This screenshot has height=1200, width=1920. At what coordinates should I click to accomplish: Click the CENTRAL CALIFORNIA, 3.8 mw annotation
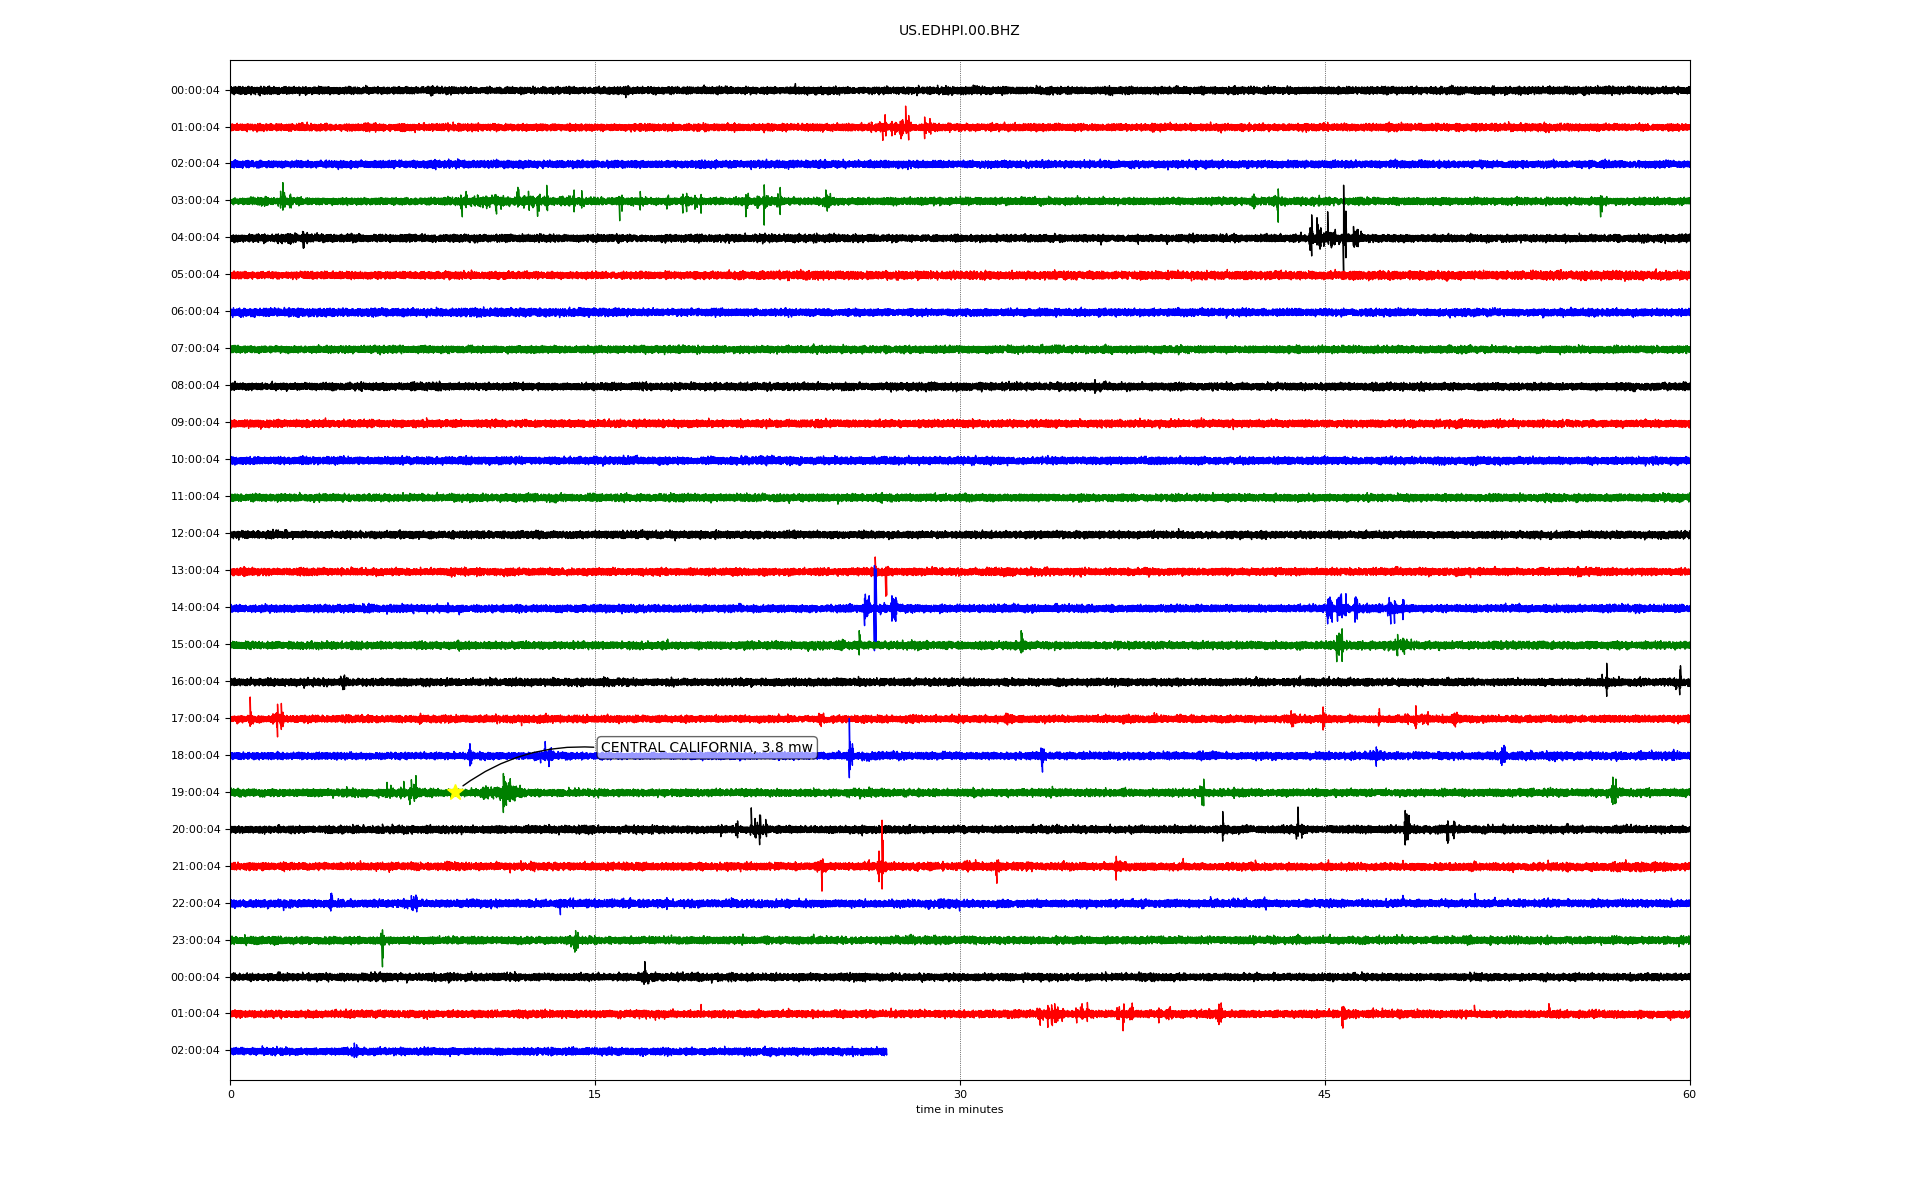click(707, 748)
